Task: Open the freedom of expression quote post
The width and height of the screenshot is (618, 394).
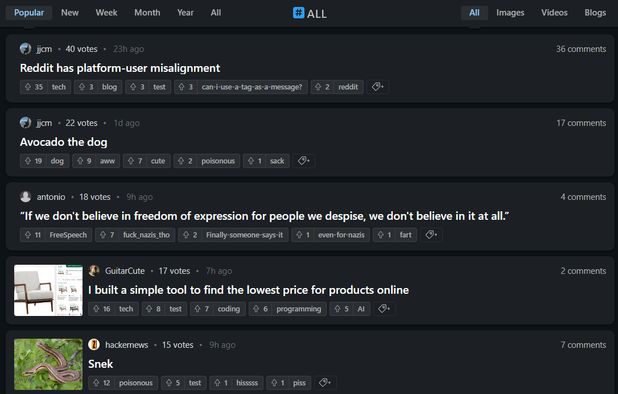Action: coord(264,216)
